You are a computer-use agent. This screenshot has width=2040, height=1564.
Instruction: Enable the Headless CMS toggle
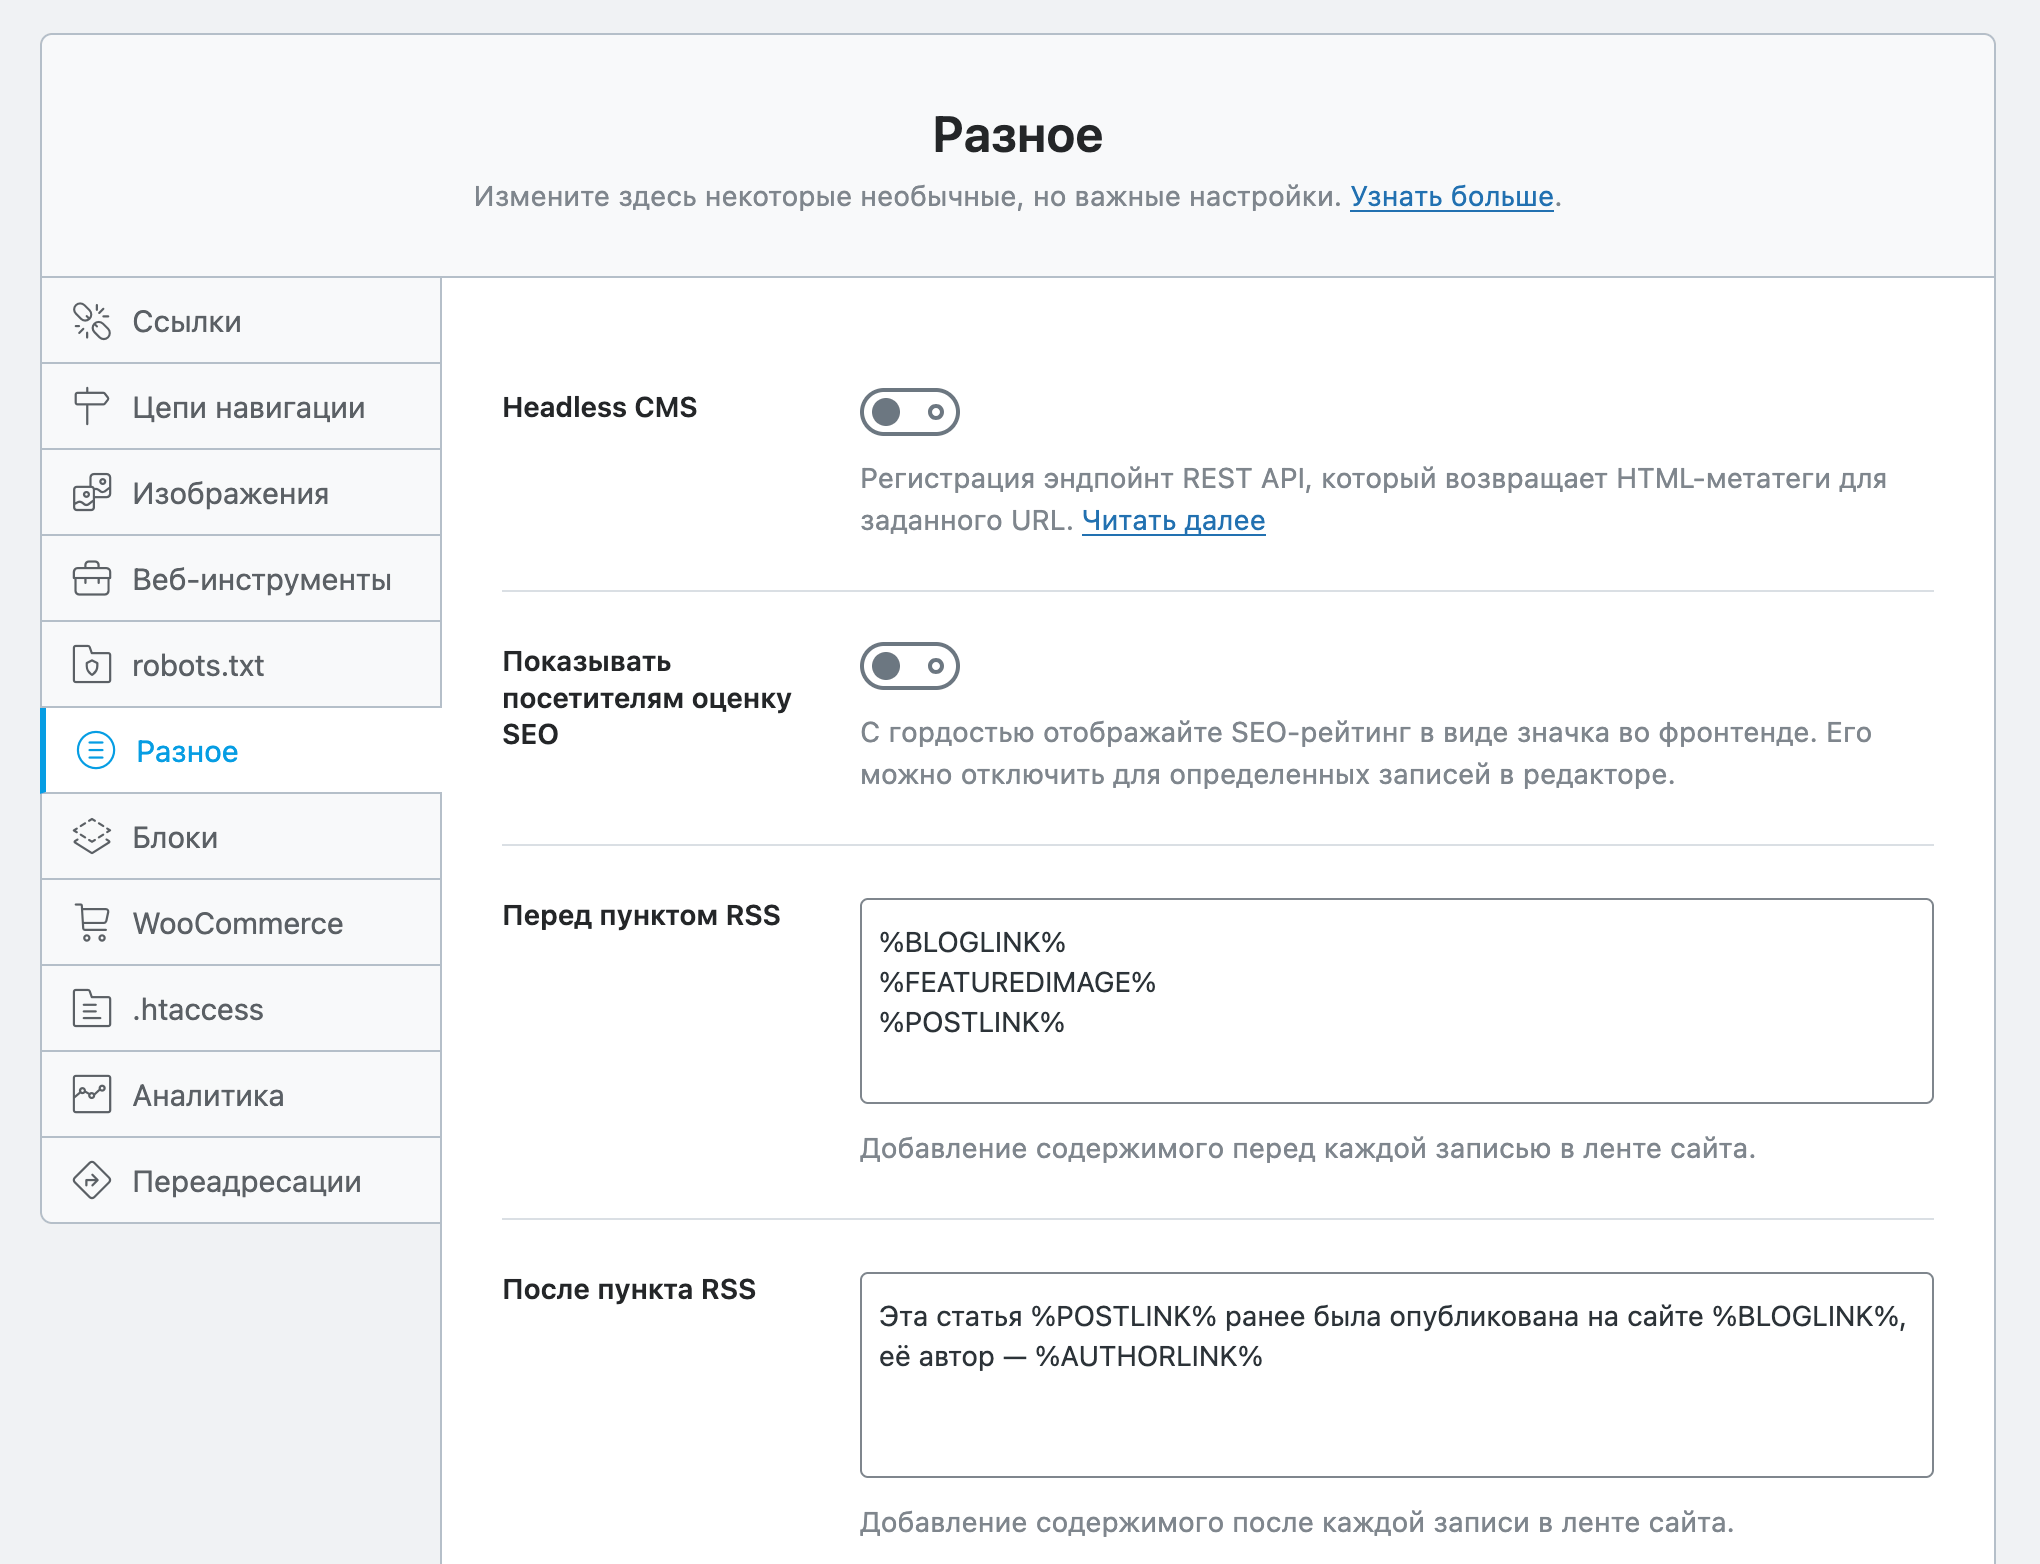coord(910,412)
